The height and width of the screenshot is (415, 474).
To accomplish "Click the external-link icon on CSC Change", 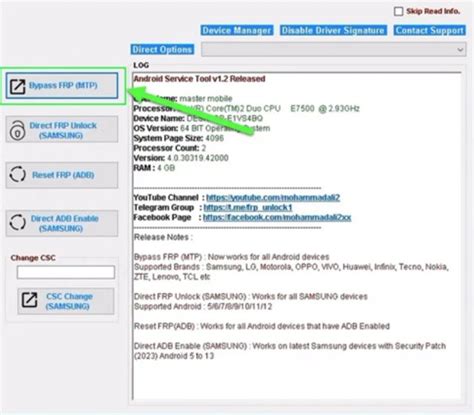I will coord(29,300).
